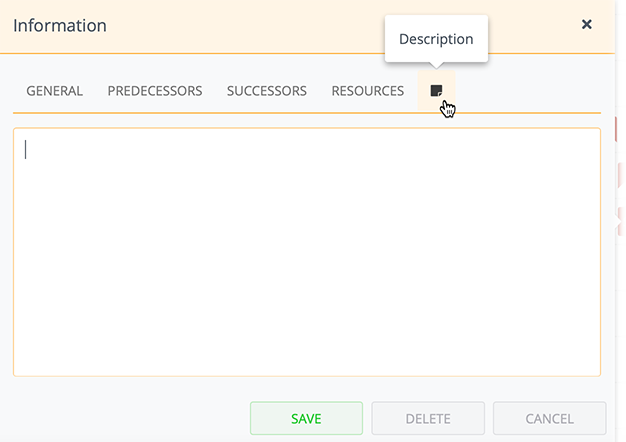Click the CANCEL button

549,418
